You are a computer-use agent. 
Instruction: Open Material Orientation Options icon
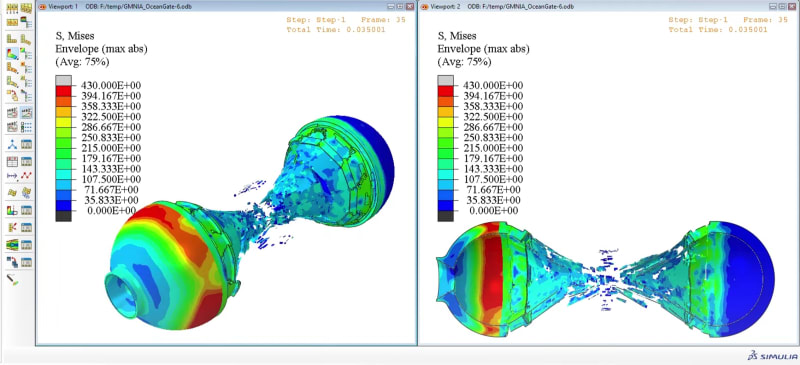pos(27,82)
